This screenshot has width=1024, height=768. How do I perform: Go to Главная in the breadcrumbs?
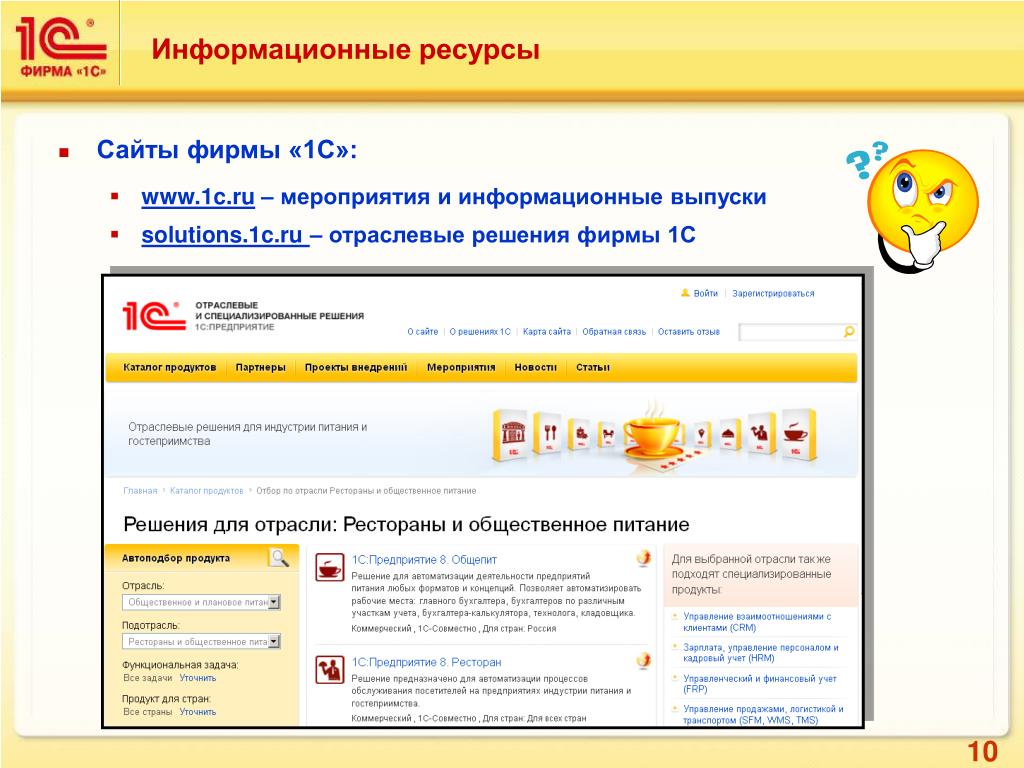140,490
